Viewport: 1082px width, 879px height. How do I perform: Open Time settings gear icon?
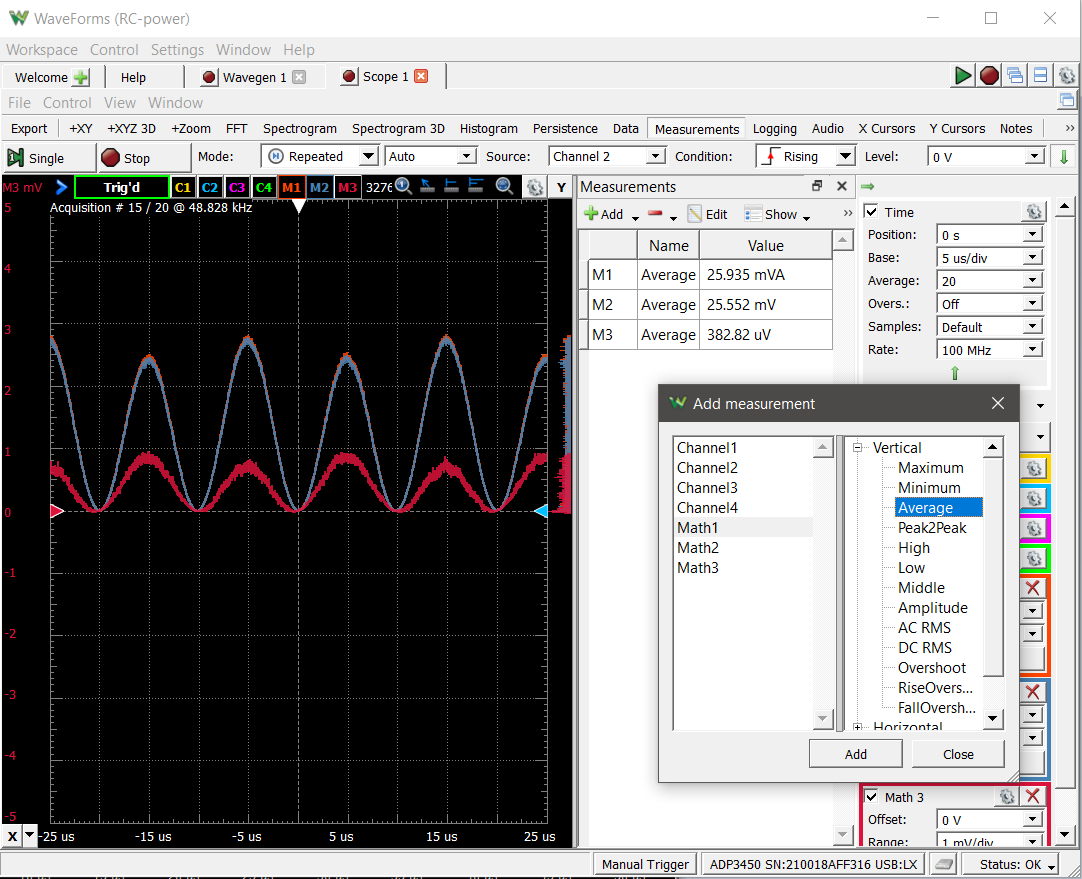[1033, 212]
